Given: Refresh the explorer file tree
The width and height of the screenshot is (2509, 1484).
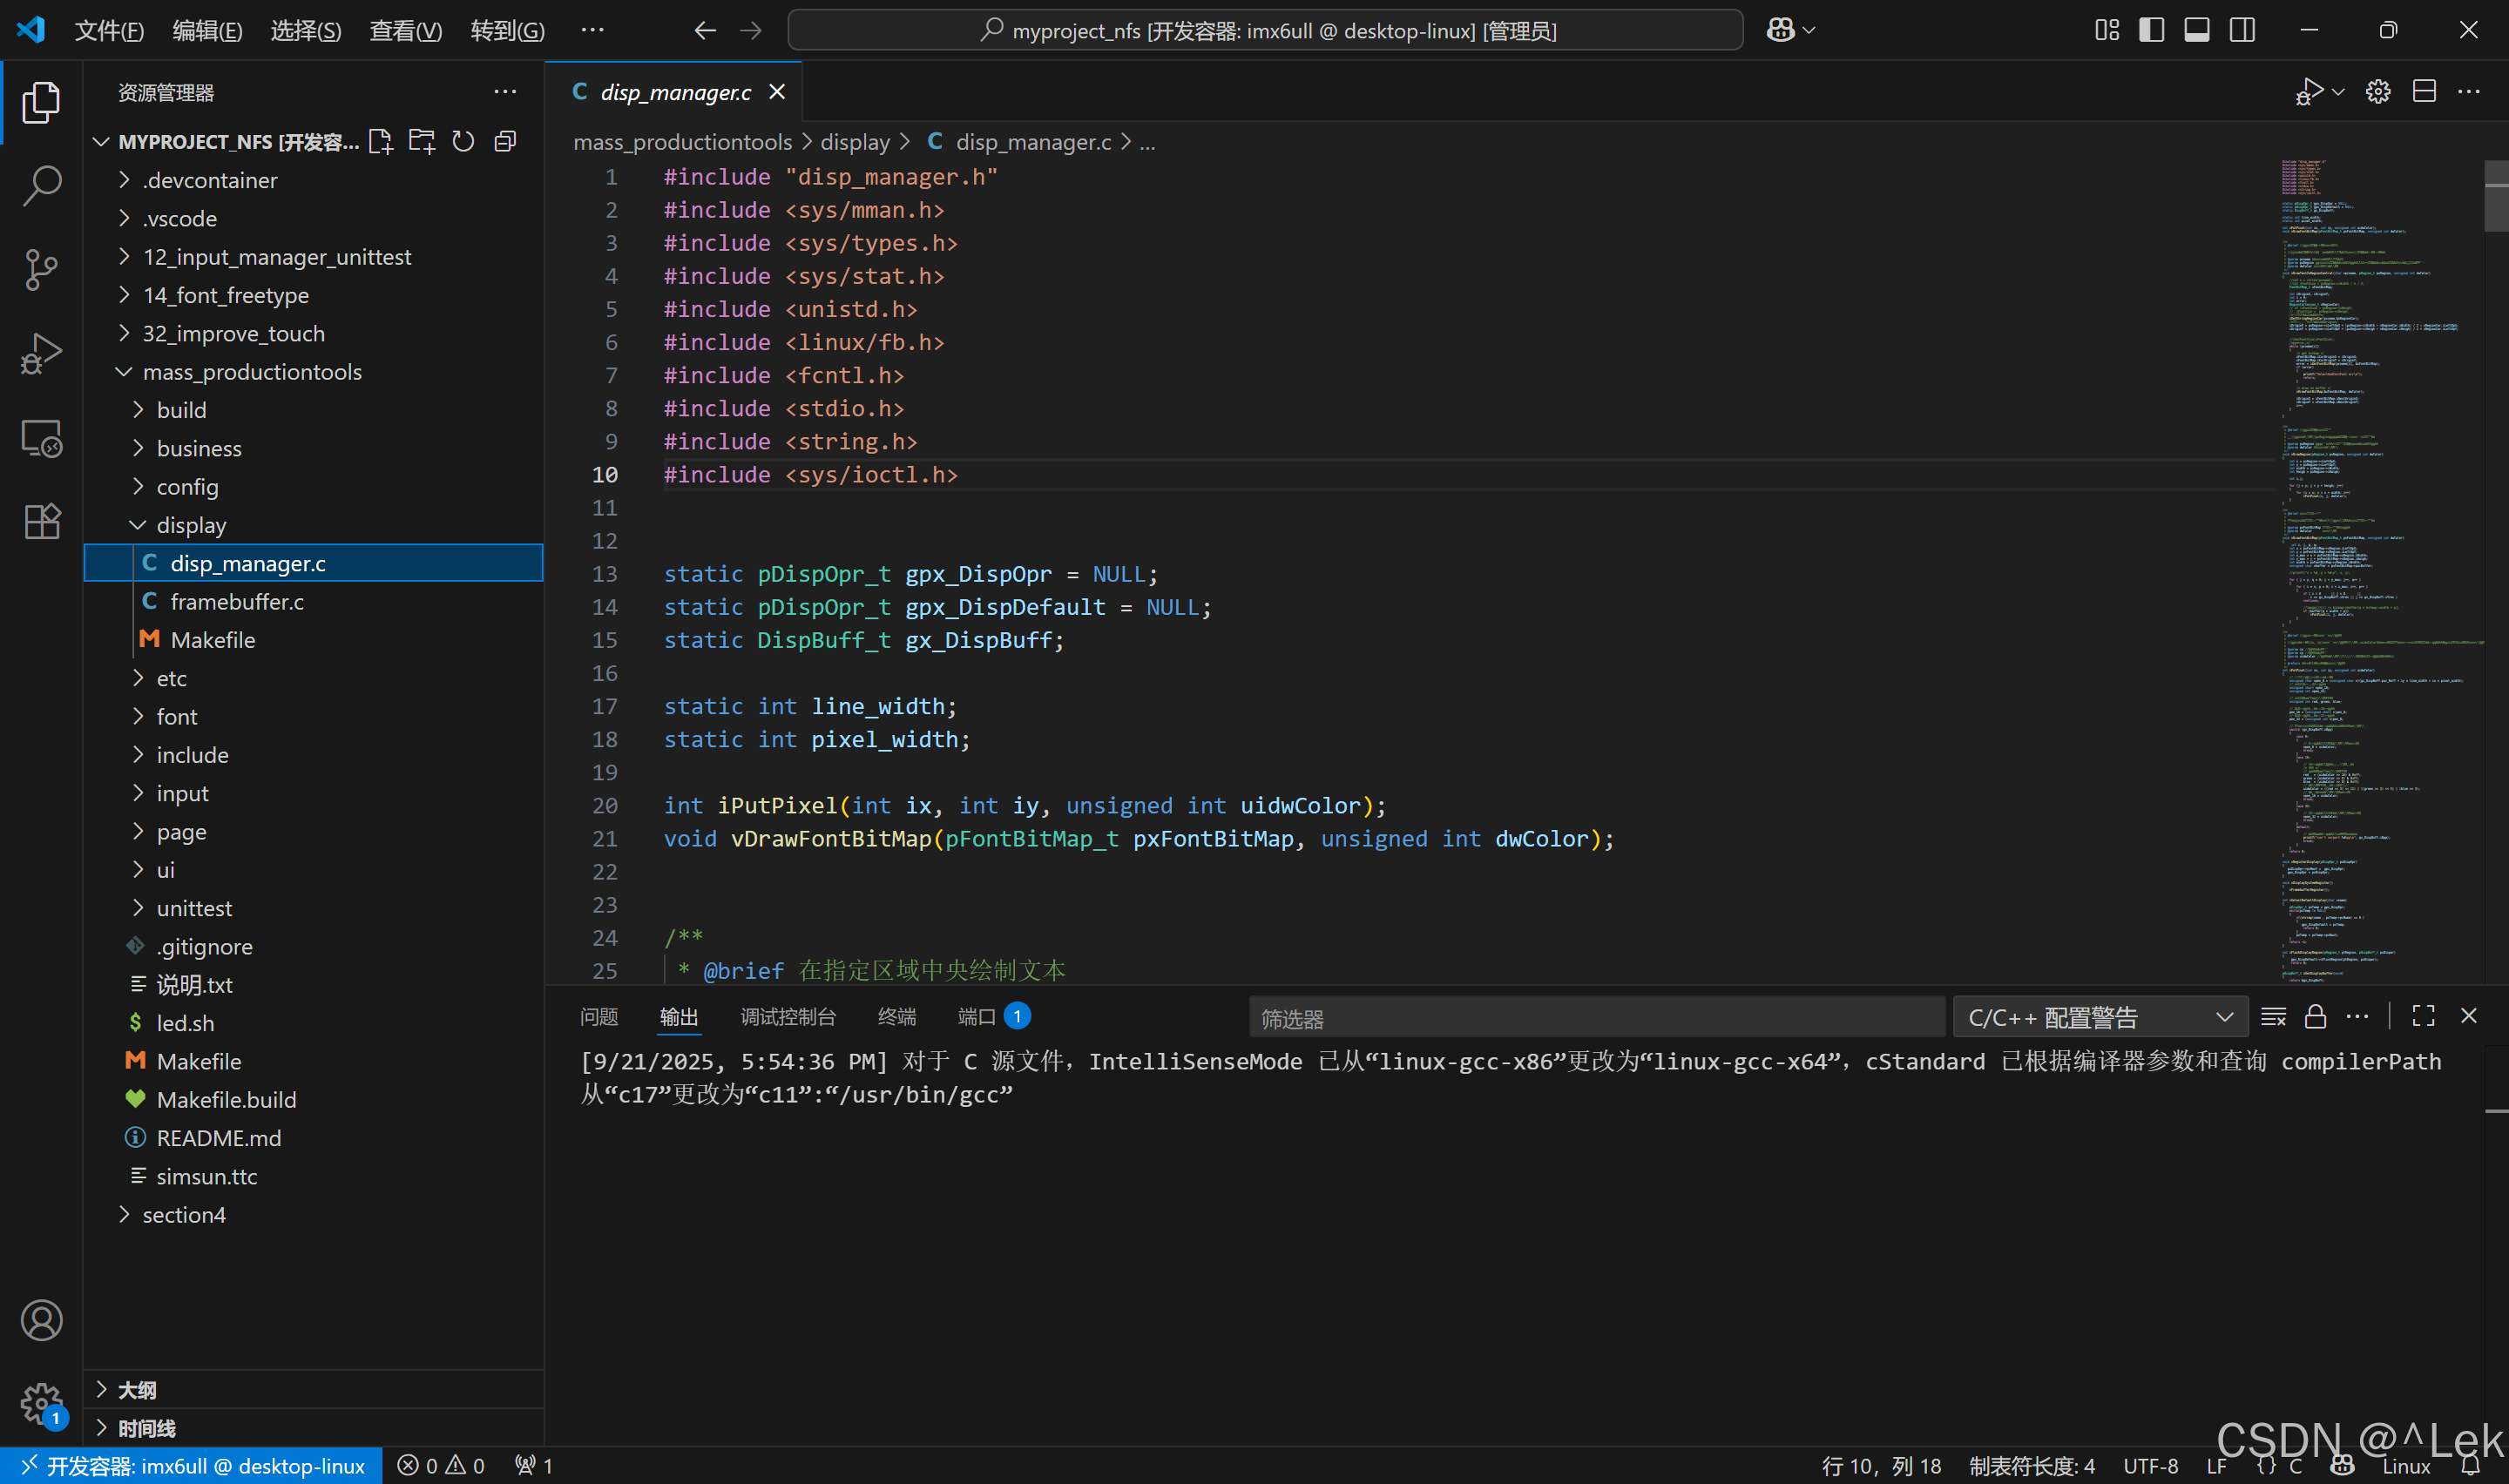Looking at the screenshot, I should (463, 142).
